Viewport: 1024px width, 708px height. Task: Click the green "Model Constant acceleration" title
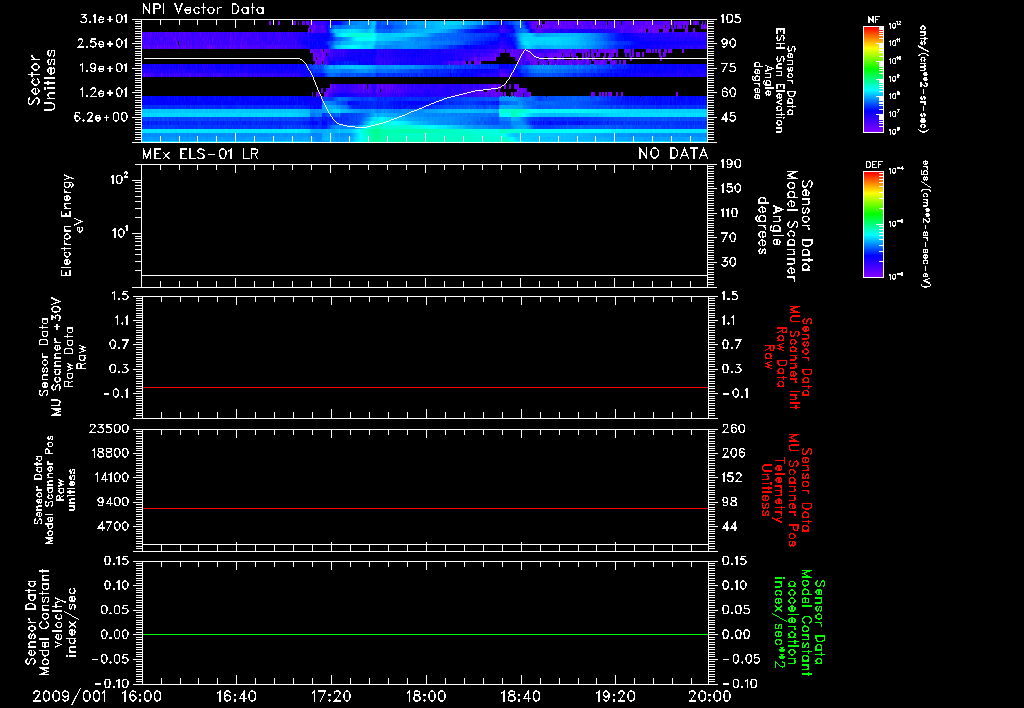(x=800, y=622)
